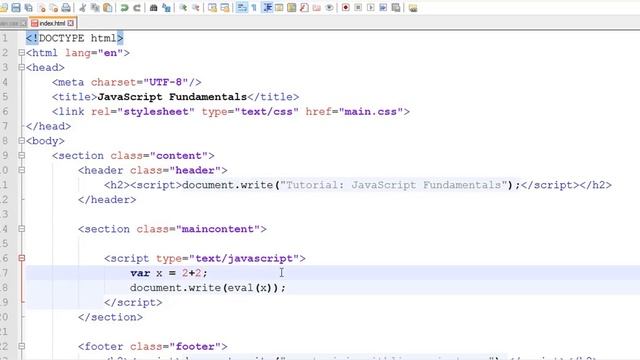Open the Function List panel icon
Image resolution: width=640 pixels, height=360 pixels.
point(304,7)
